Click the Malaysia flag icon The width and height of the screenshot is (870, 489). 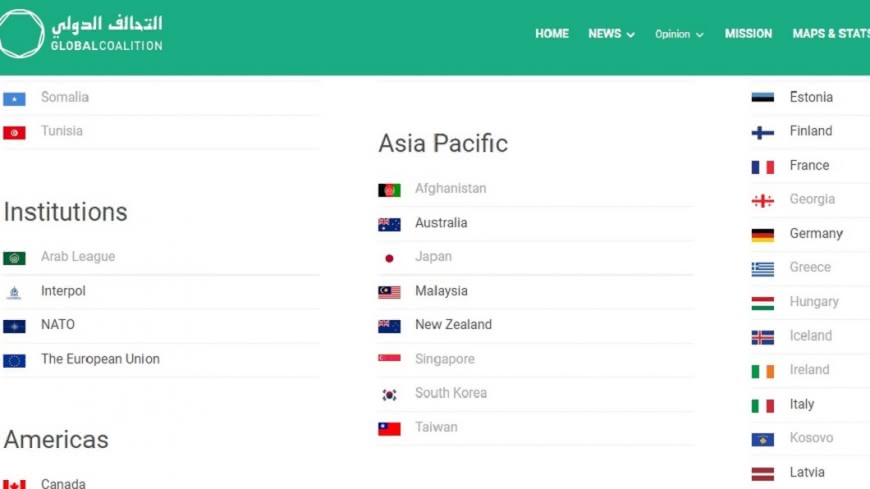coord(390,293)
